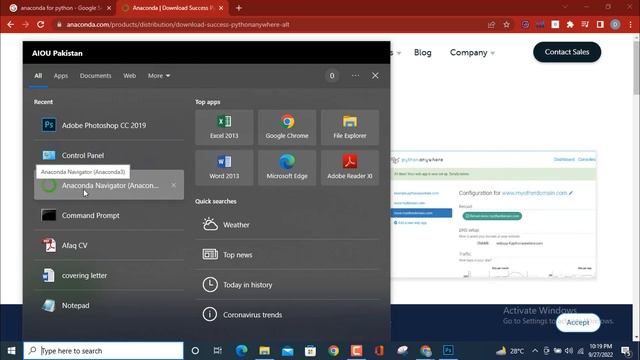Open the Chrome profile avatar
The width and height of the screenshot is (640, 360).
tap(616, 24)
